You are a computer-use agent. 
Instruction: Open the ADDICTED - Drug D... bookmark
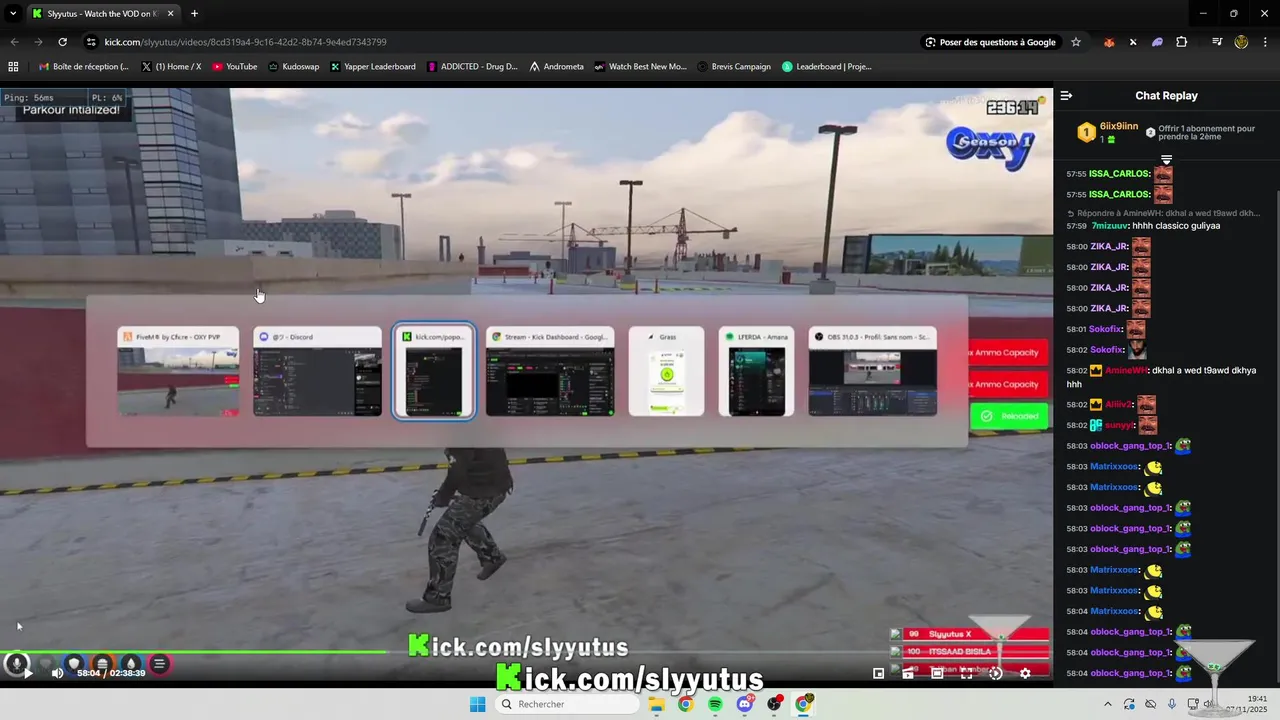473,67
